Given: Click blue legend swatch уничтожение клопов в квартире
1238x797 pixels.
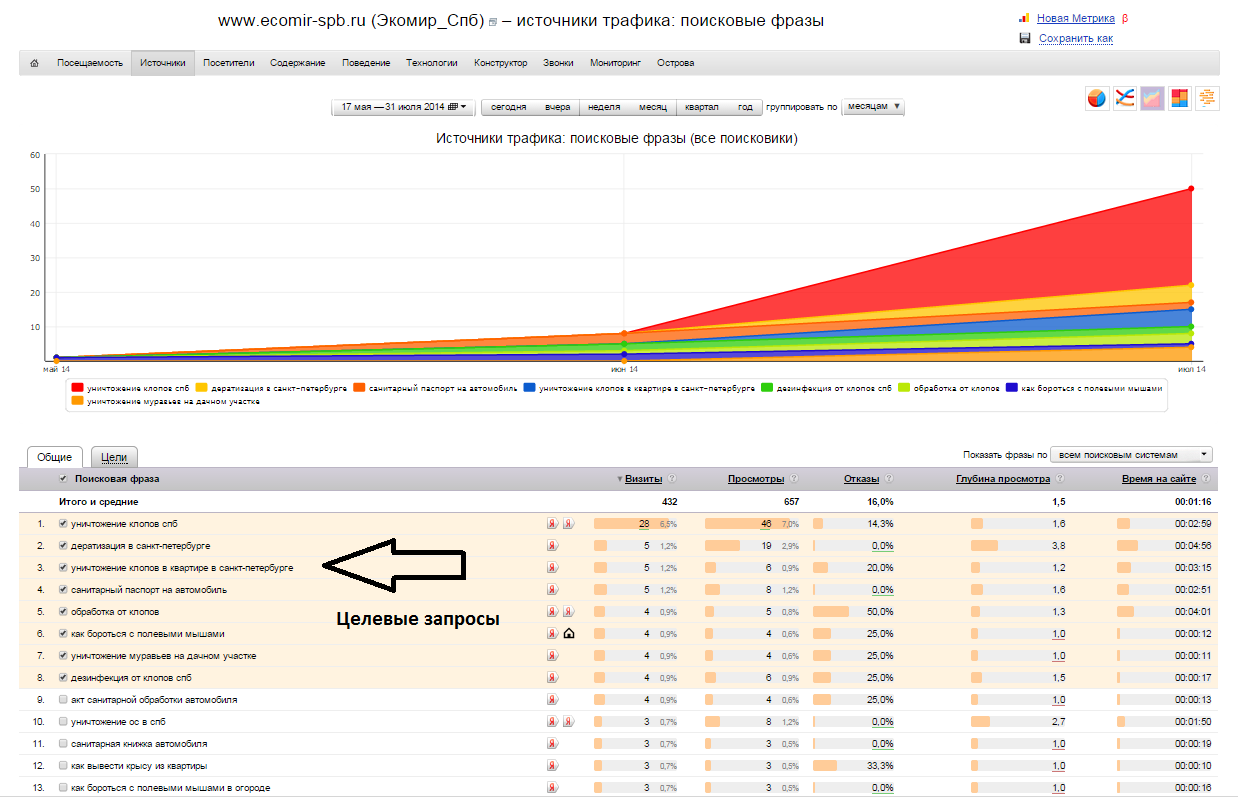Looking at the screenshot, I should pos(528,387).
